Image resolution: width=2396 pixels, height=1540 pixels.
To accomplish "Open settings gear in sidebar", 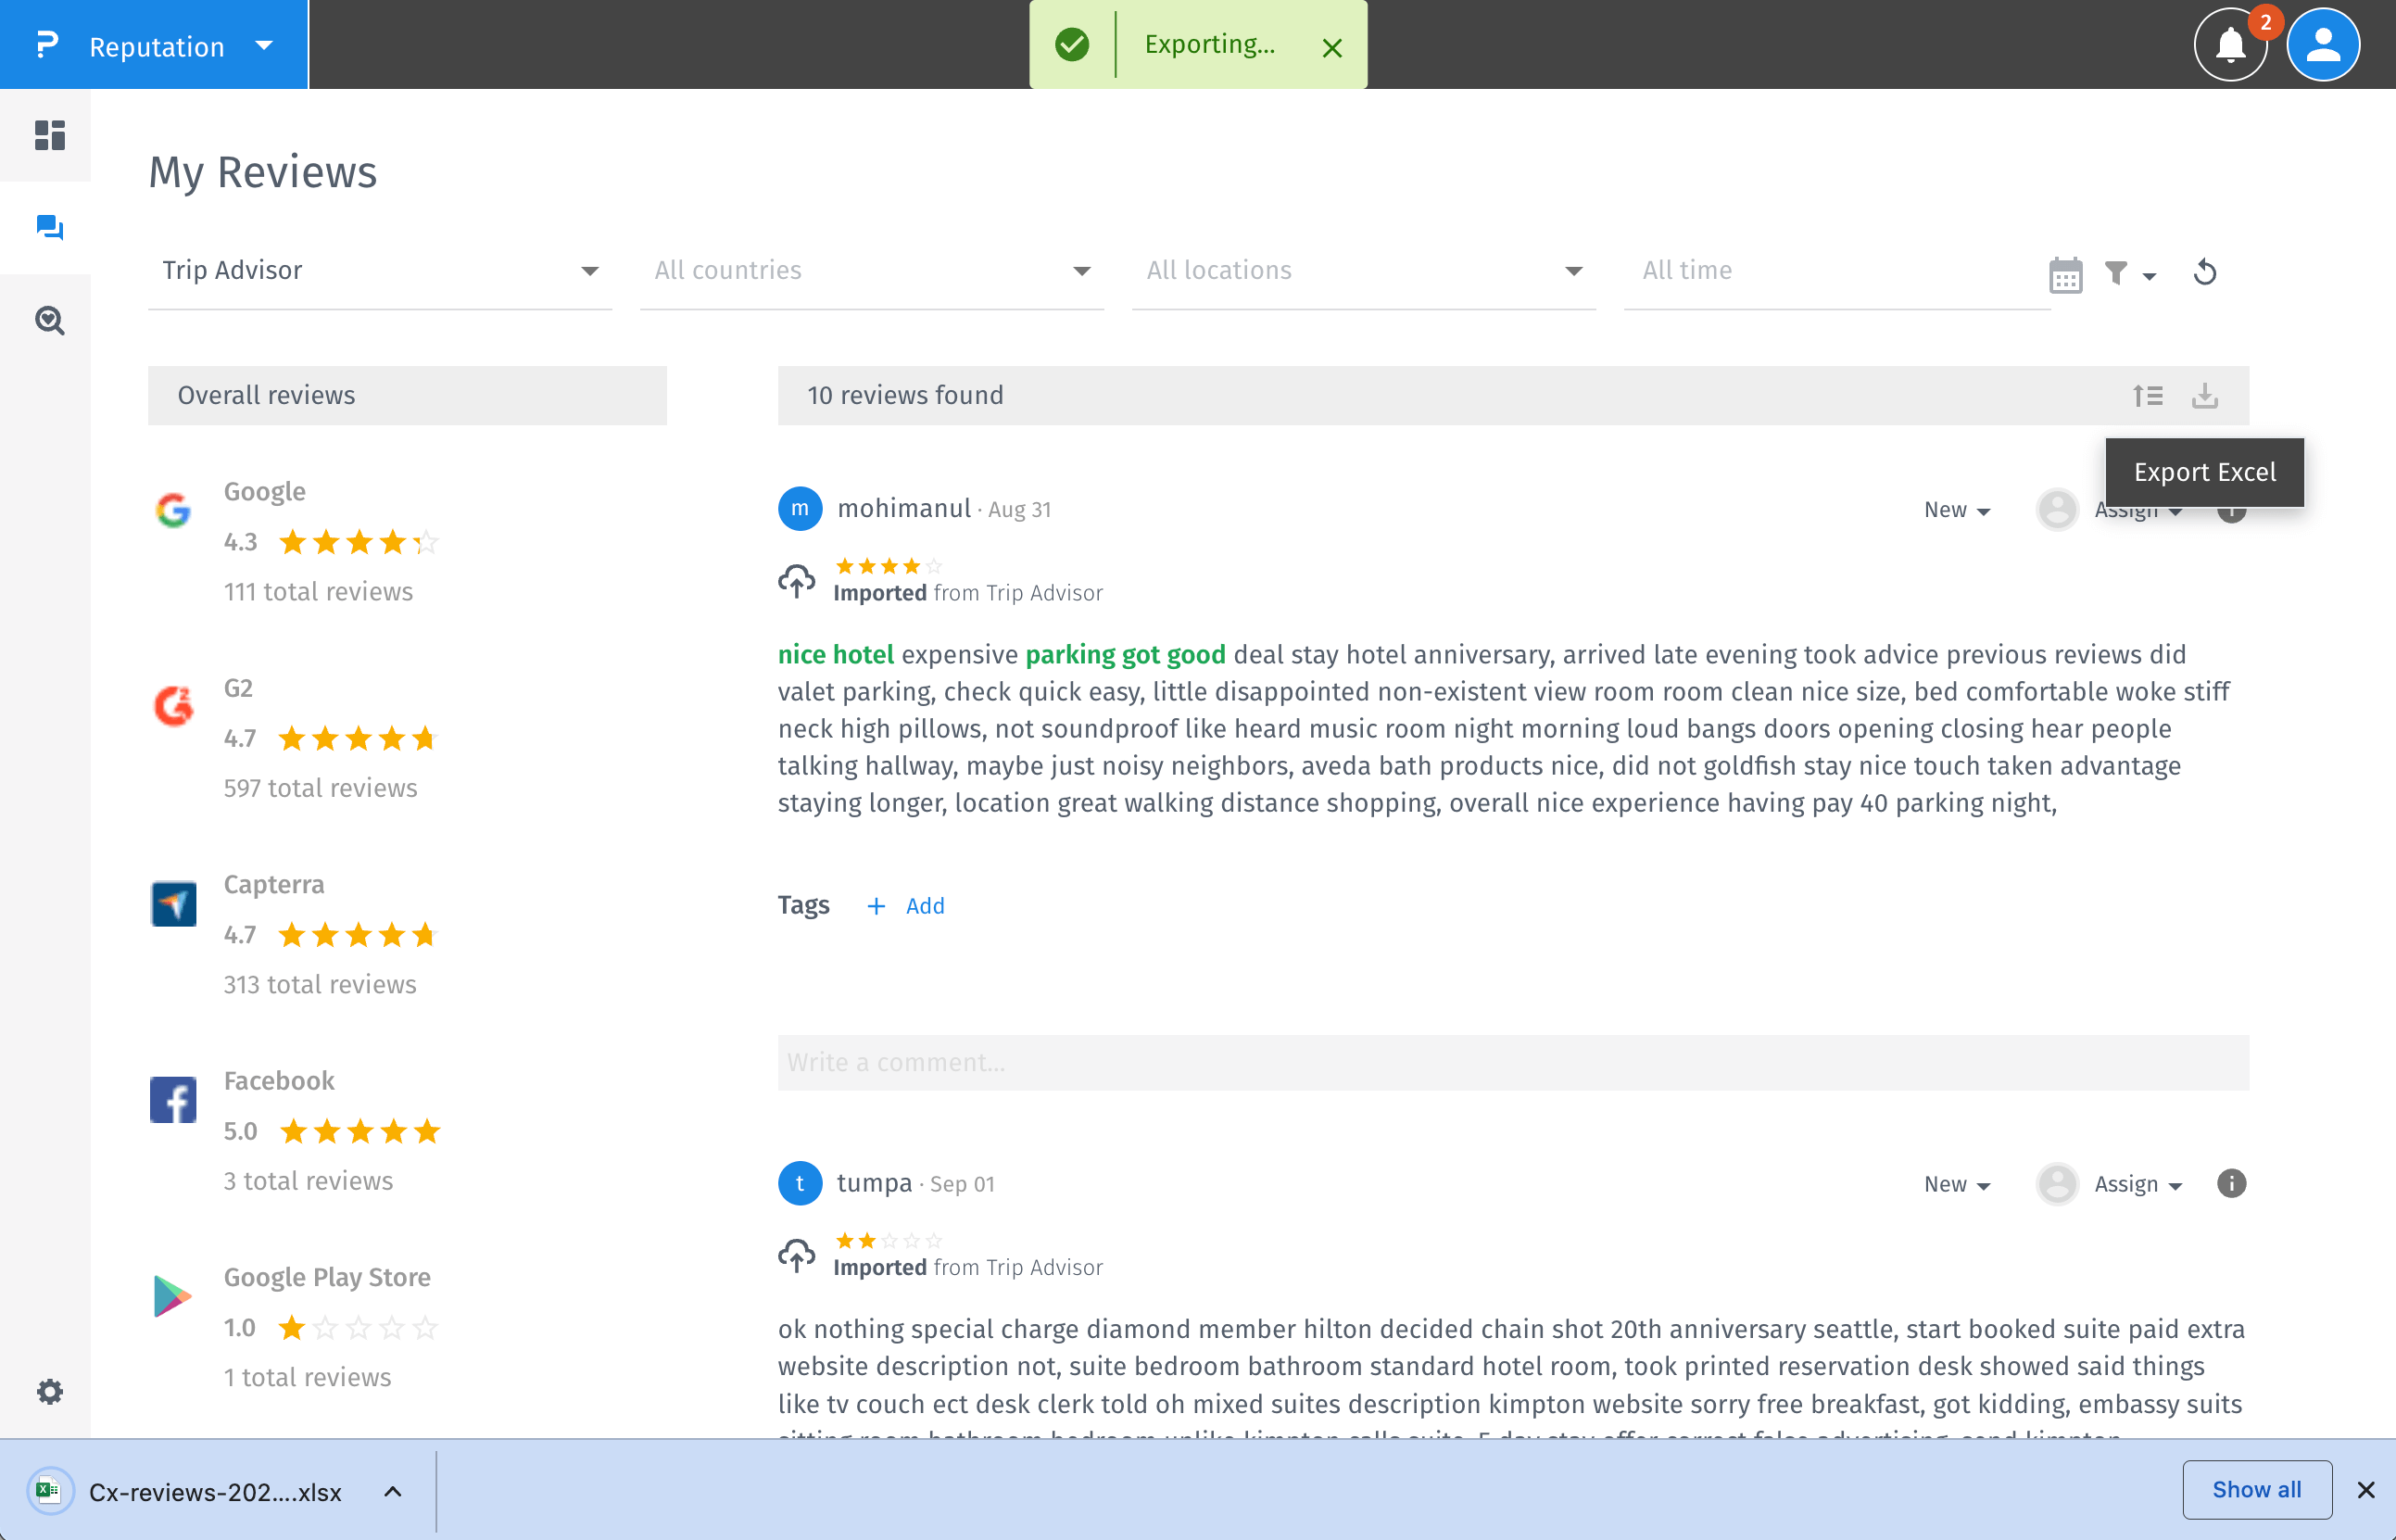I will pos(49,1391).
